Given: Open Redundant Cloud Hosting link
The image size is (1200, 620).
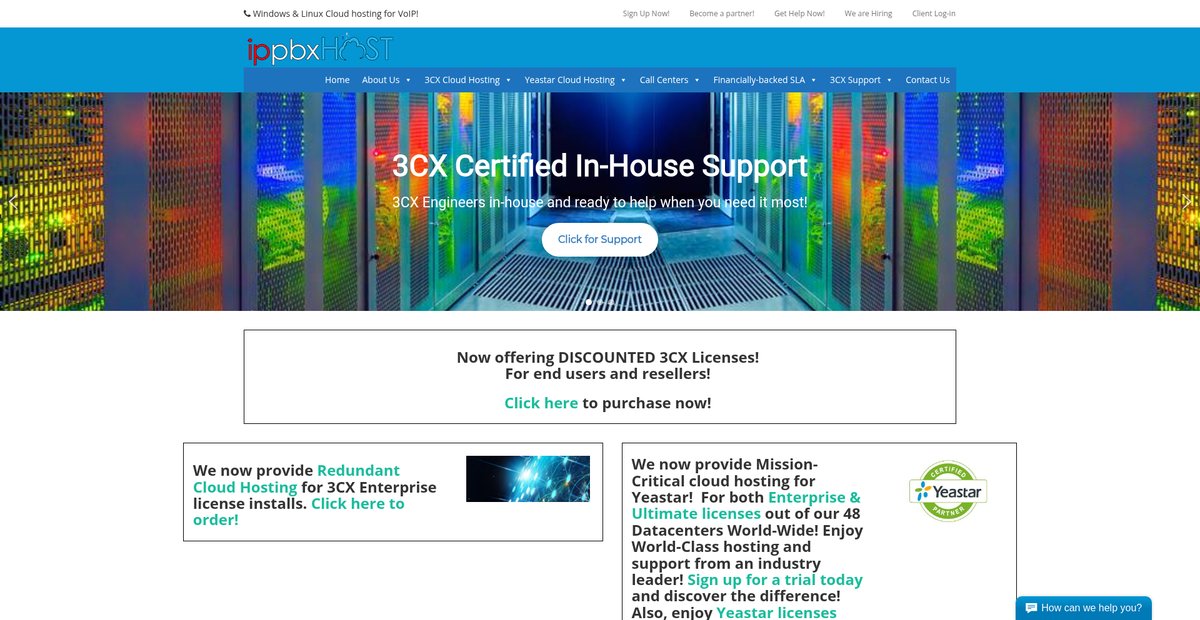Looking at the screenshot, I should tap(297, 479).
